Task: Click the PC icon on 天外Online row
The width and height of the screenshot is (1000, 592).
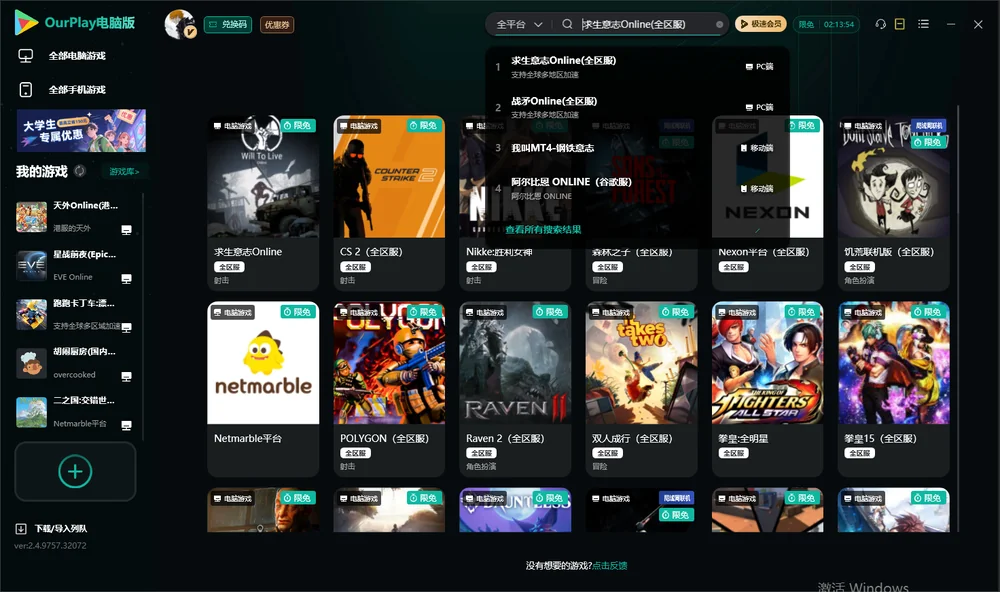Action: coord(126,230)
